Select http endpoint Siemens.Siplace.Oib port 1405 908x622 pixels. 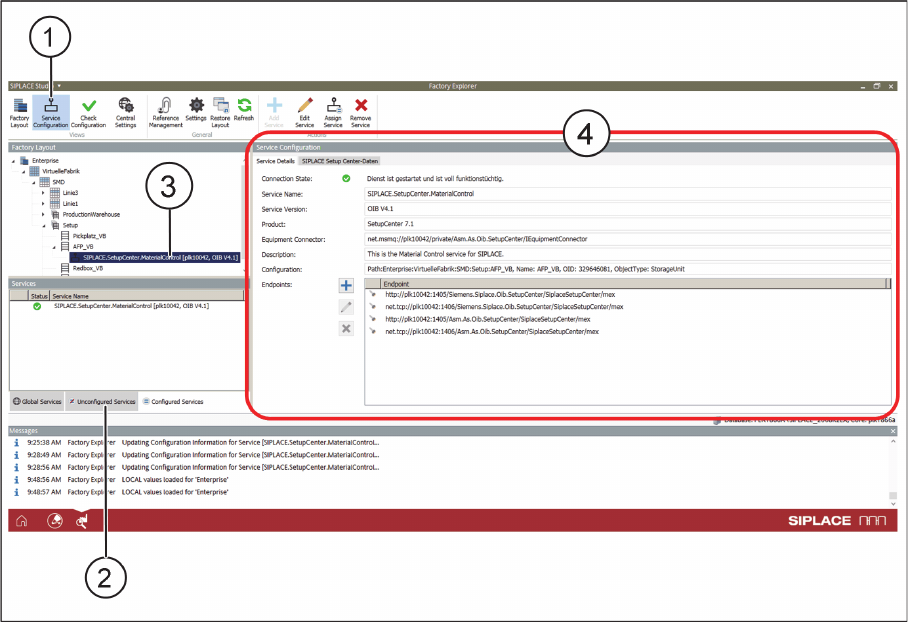500,294
